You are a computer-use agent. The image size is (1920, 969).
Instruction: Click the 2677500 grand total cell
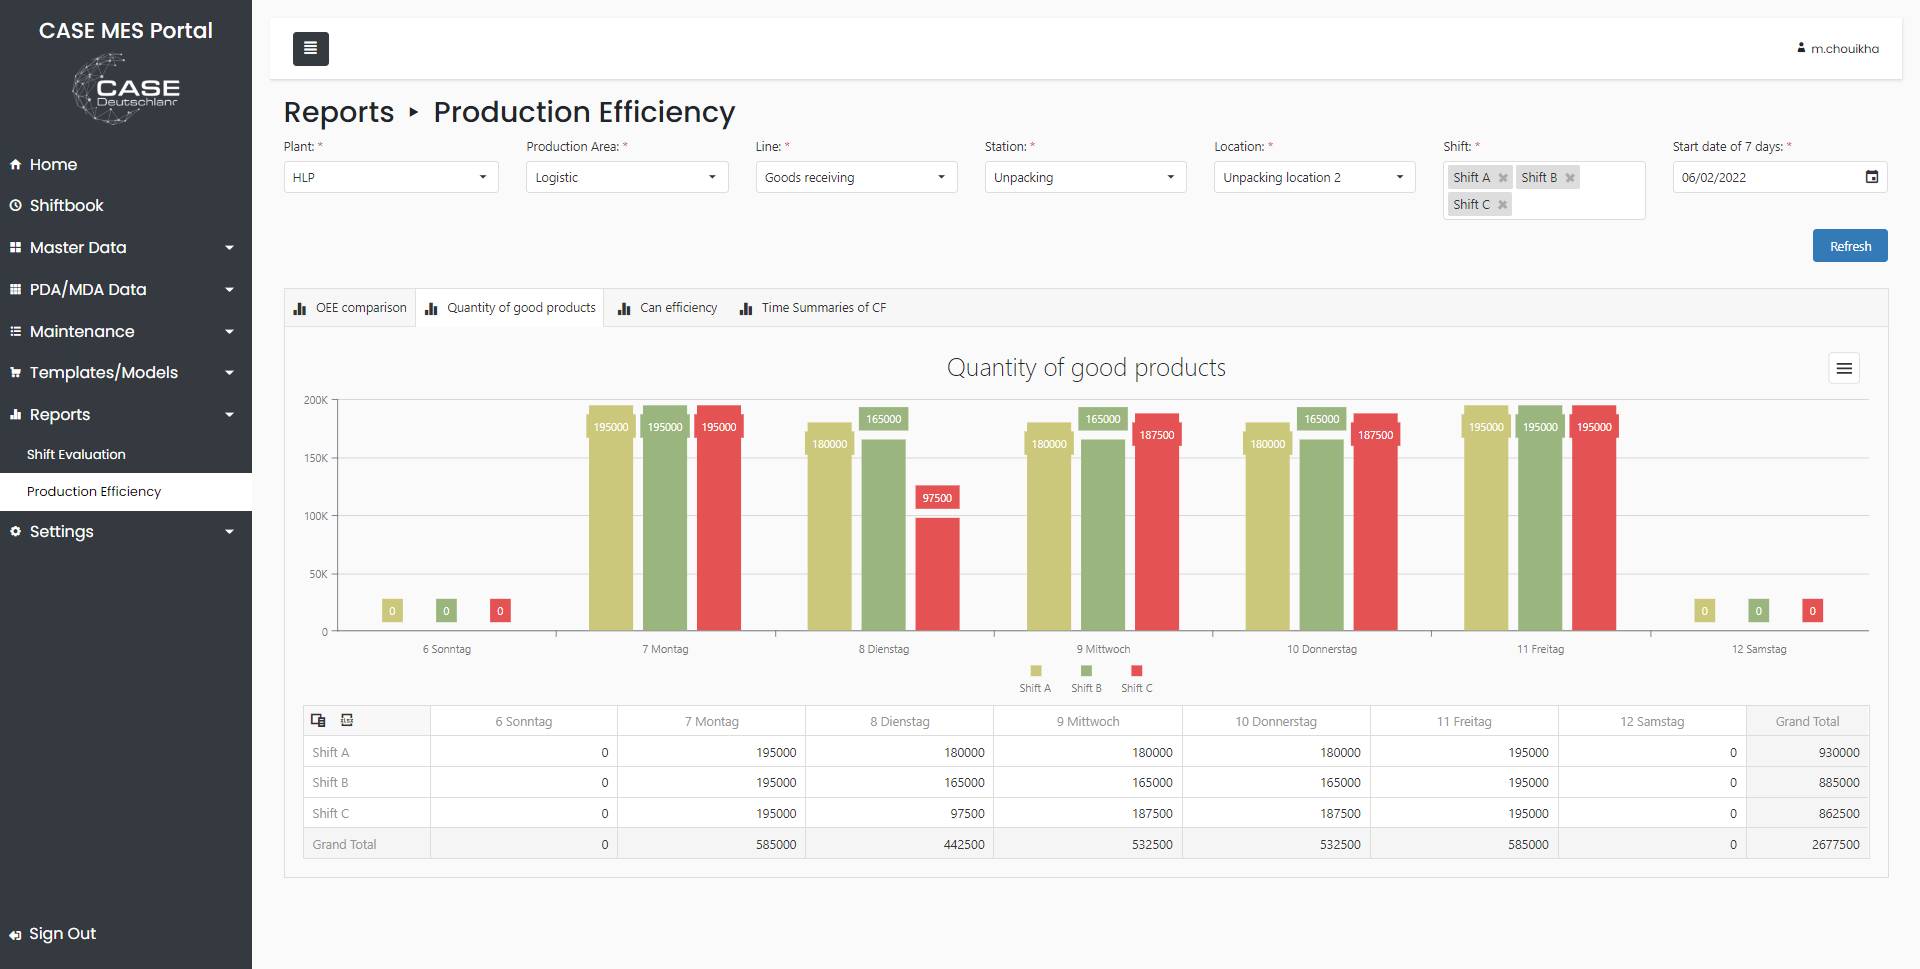point(1807,844)
